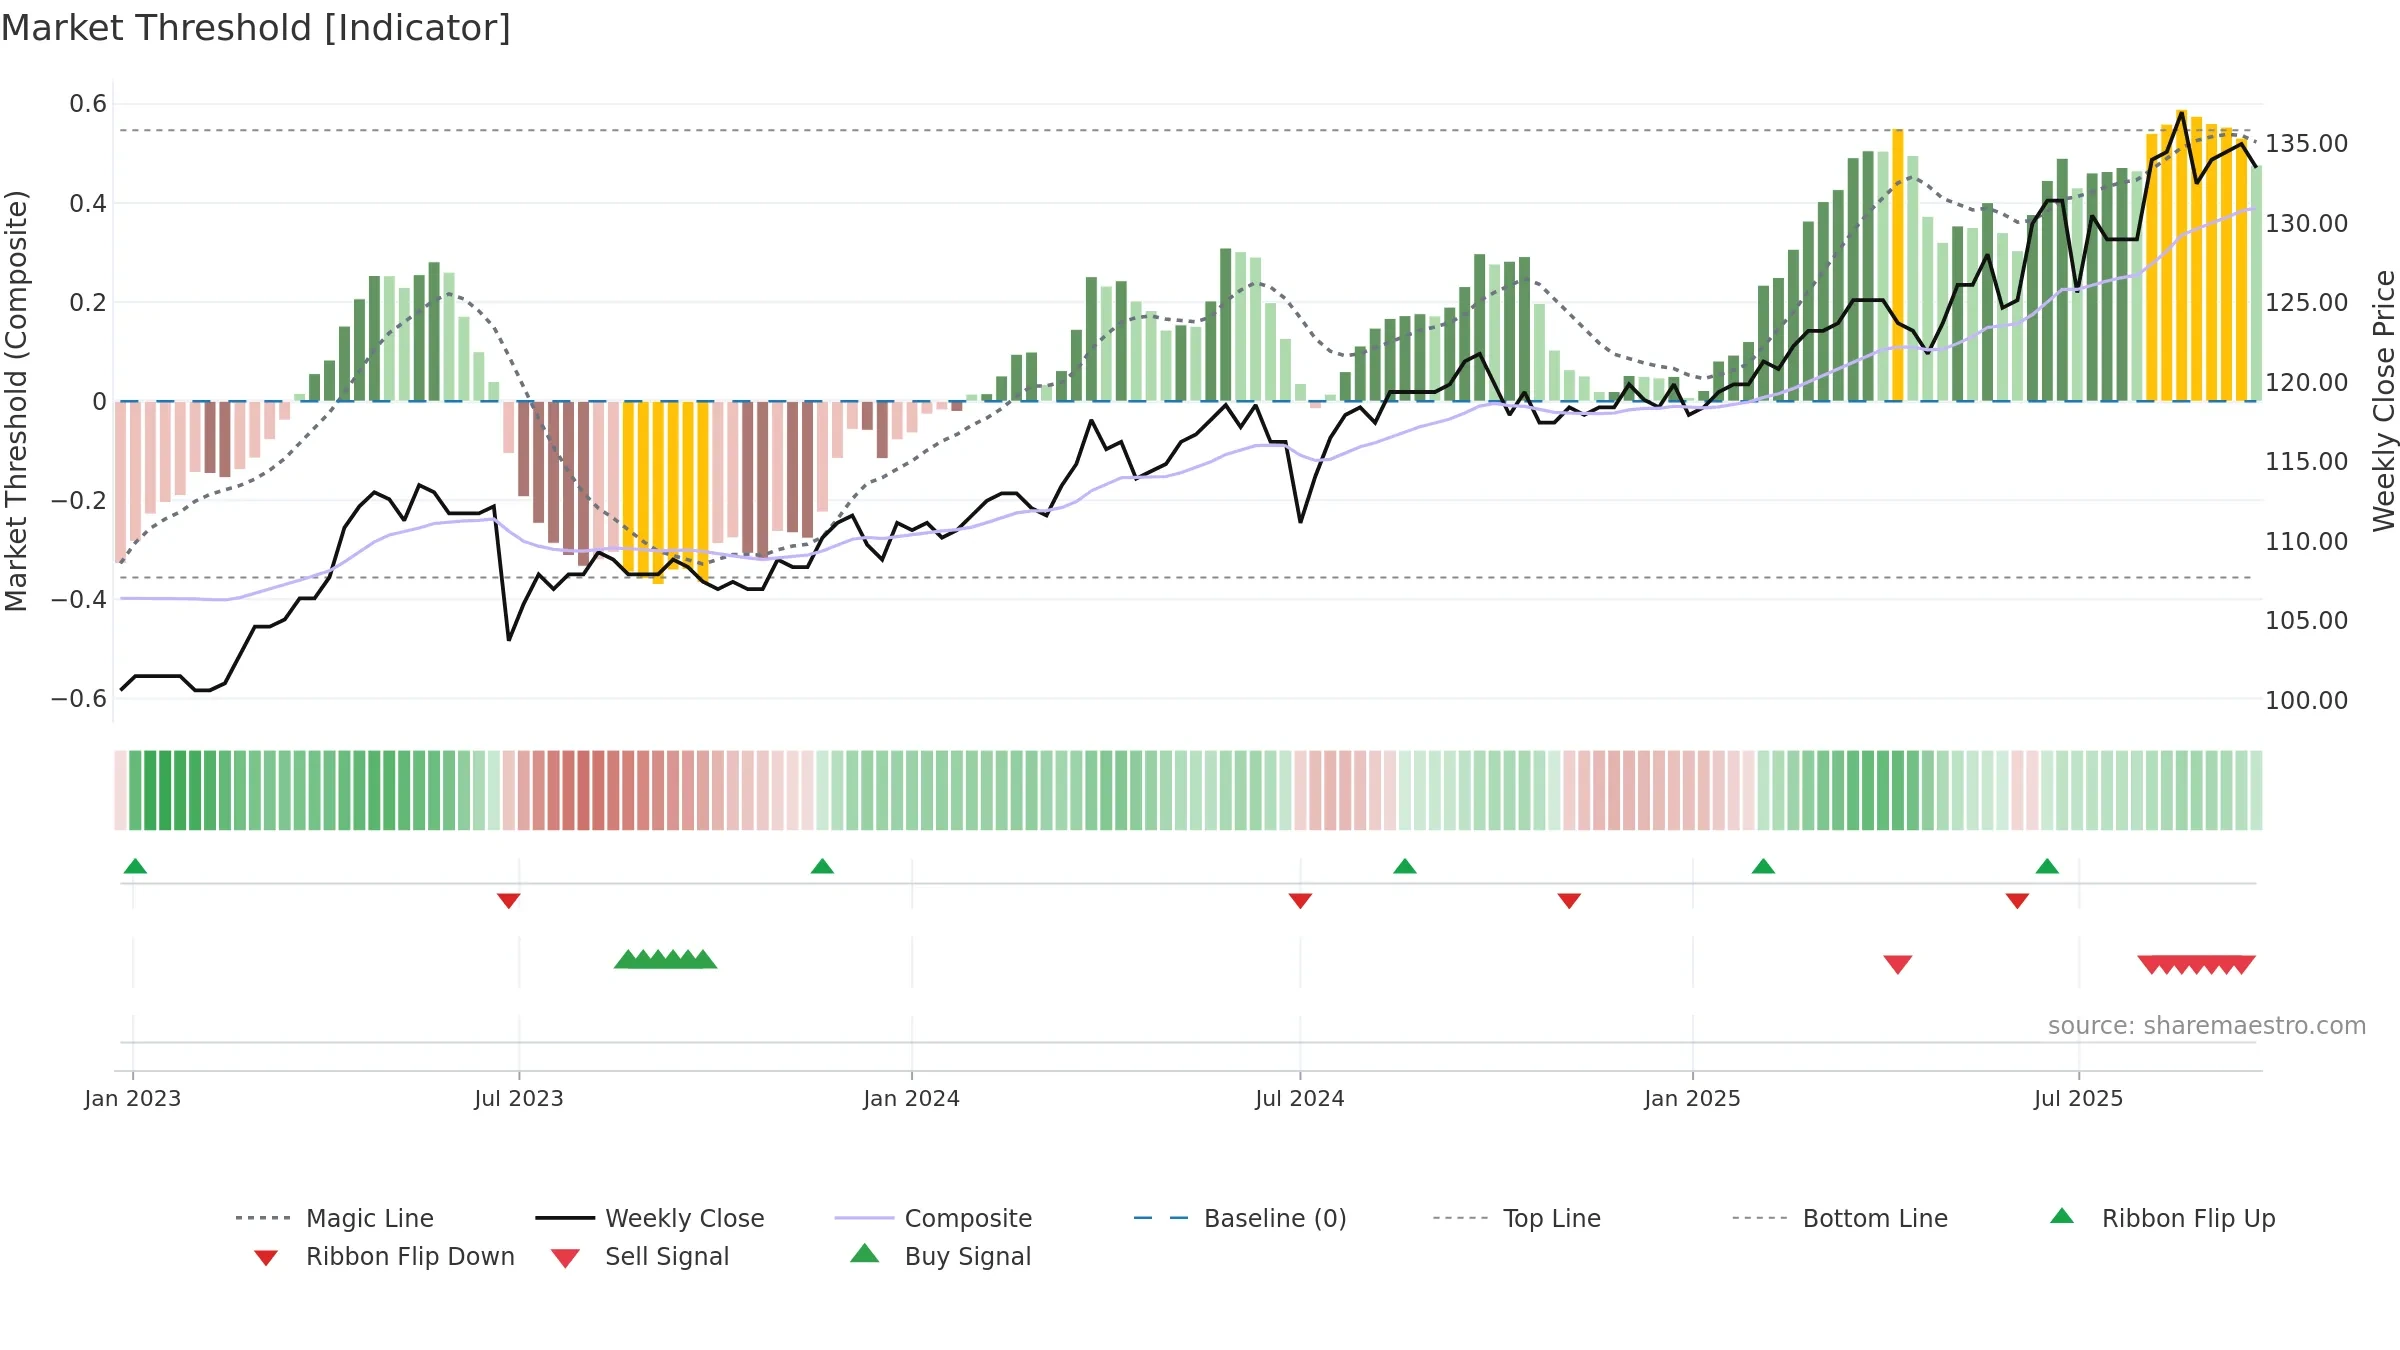Click the Market Threshold (Composite) axis title
This screenshot has width=2400, height=1350.
(16, 400)
